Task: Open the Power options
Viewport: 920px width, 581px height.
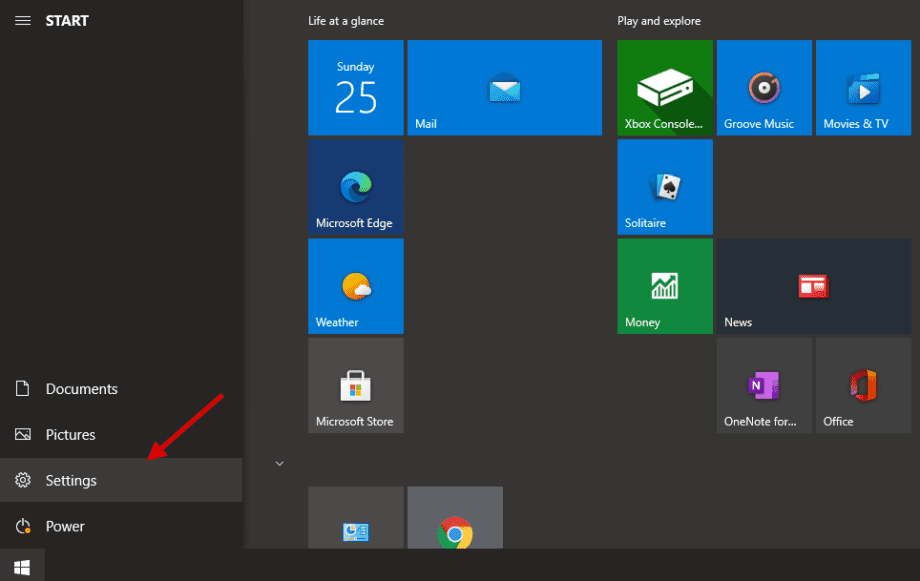Action: [x=66, y=526]
